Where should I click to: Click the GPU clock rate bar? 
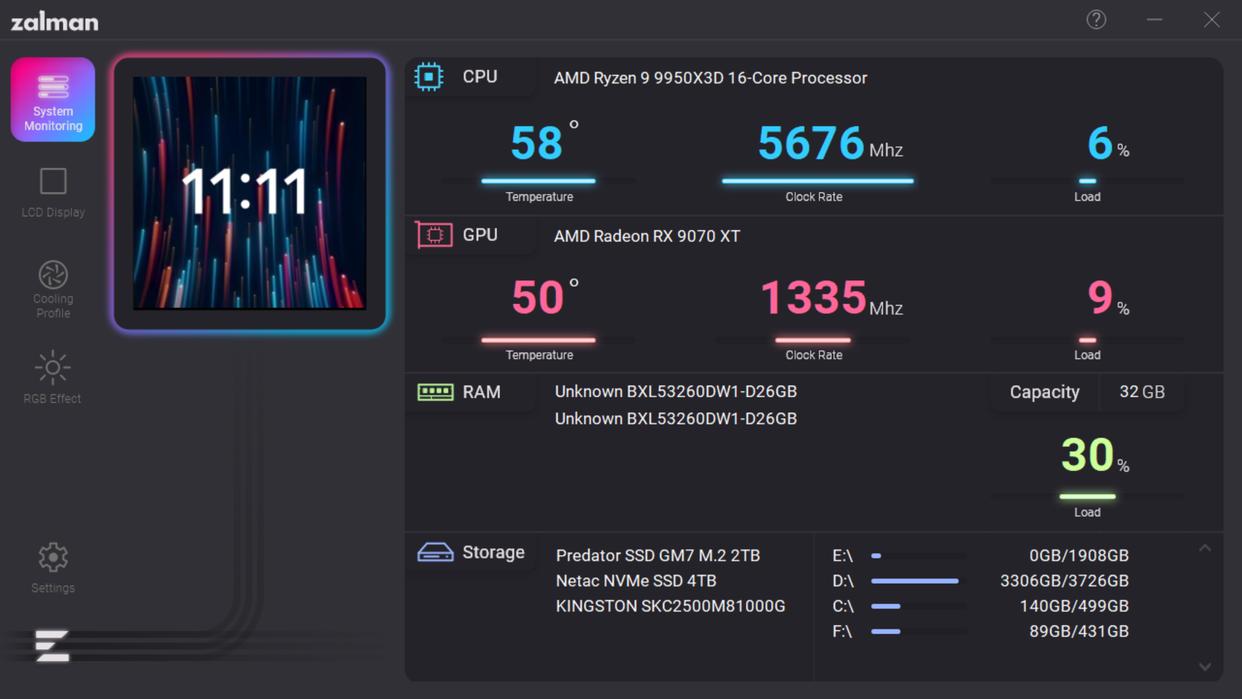pyautogui.click(x=813, y=340)
